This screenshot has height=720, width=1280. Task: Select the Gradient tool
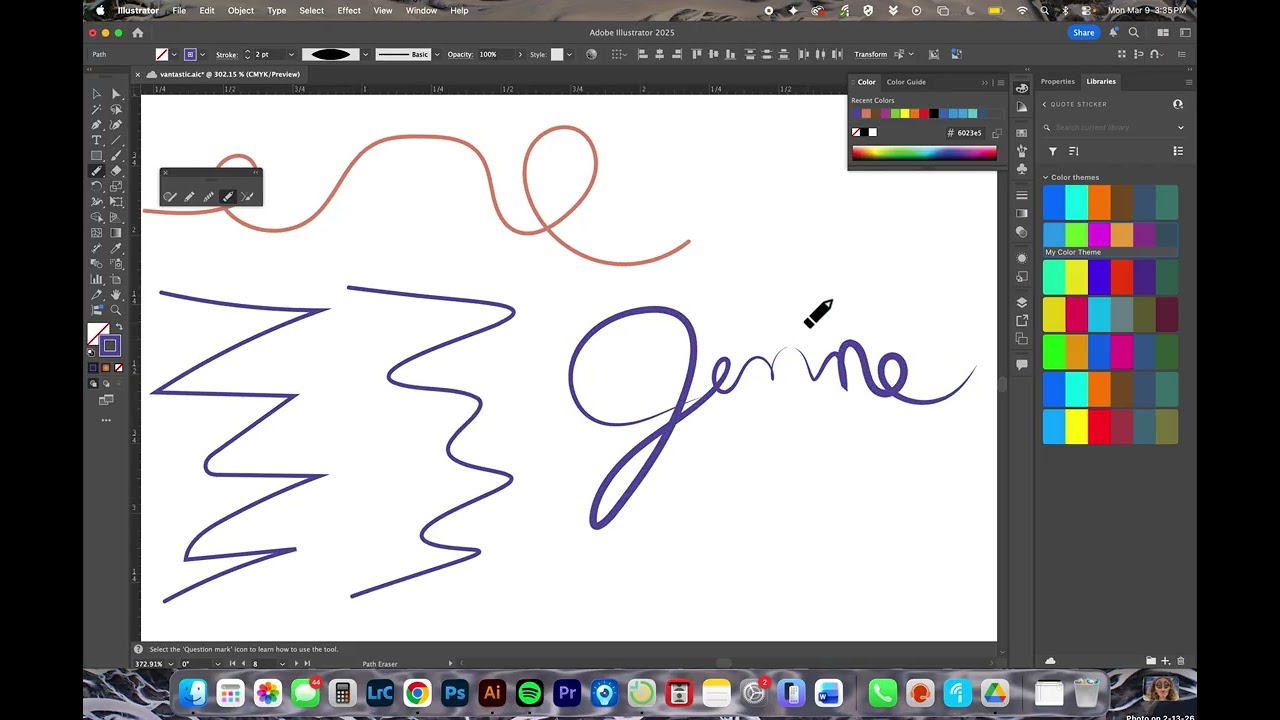click(116, 232)
